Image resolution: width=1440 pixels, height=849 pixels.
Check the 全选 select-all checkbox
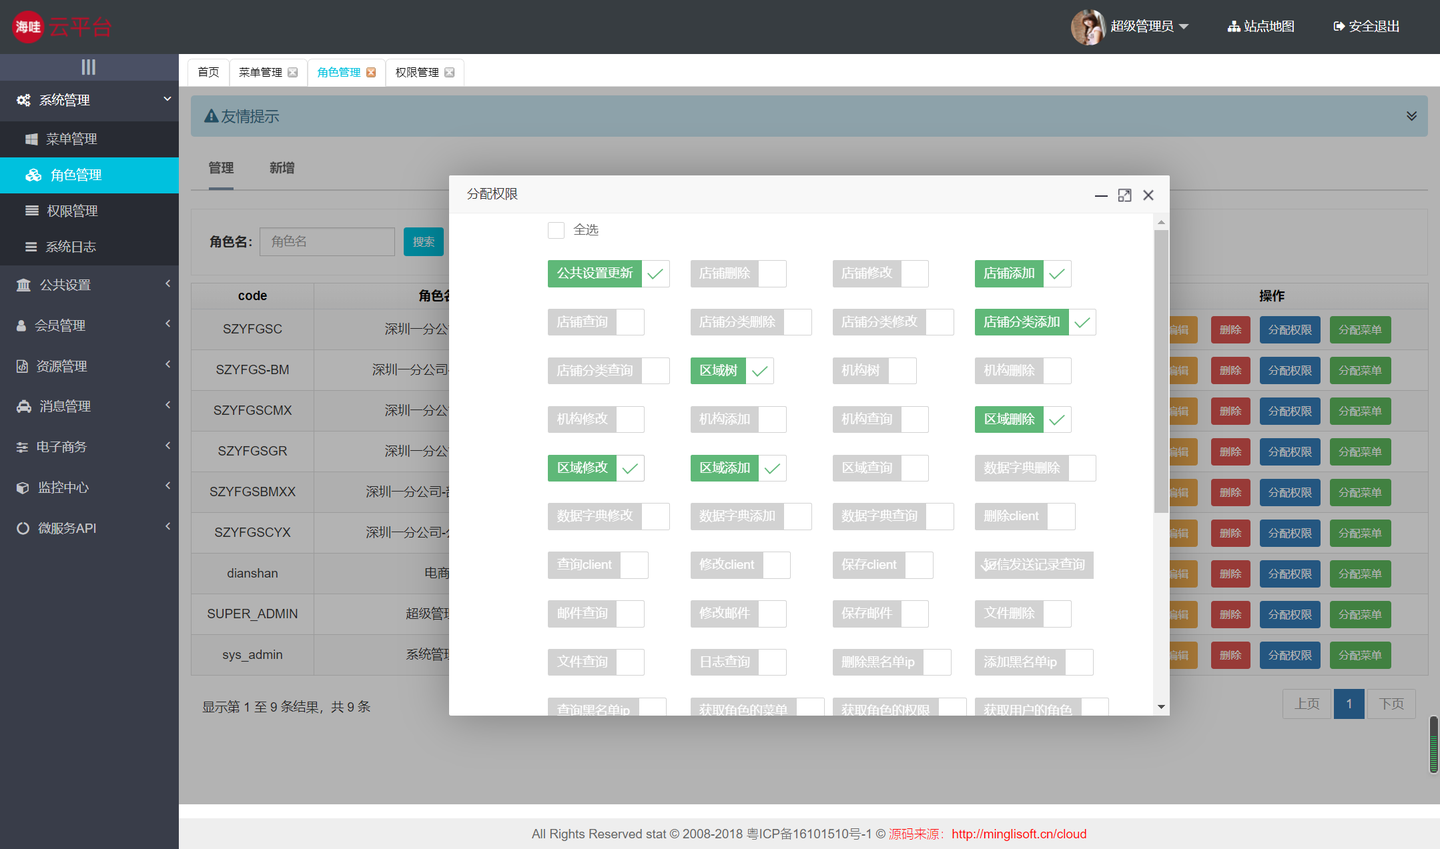[556, 230]
